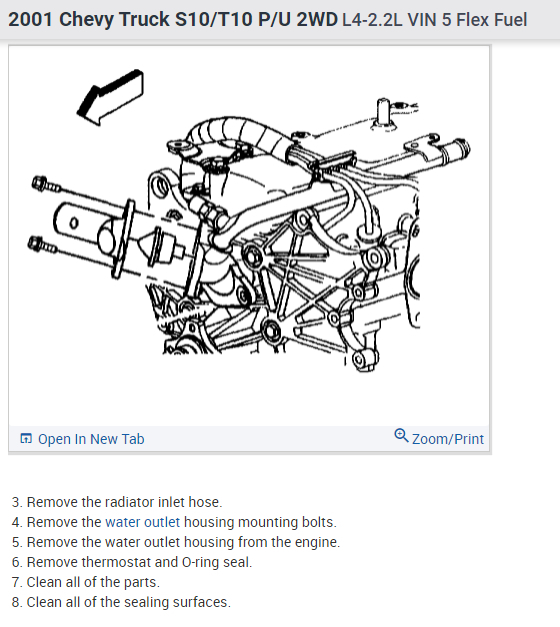Click the Zoom/Print magnifier icon
The height and width of the screenshot is (627, 560).
(x=401, y=435)
